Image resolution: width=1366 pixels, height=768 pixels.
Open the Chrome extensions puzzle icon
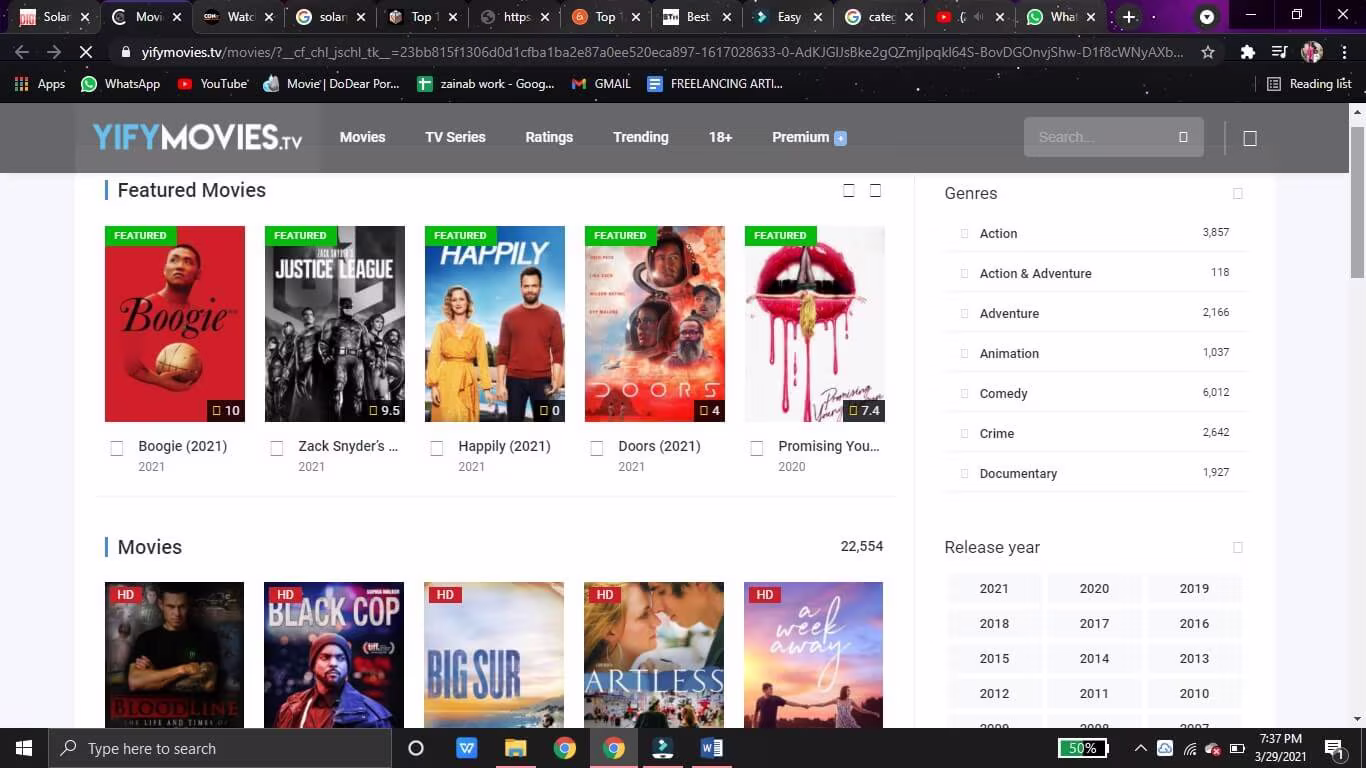[1248, 52]
